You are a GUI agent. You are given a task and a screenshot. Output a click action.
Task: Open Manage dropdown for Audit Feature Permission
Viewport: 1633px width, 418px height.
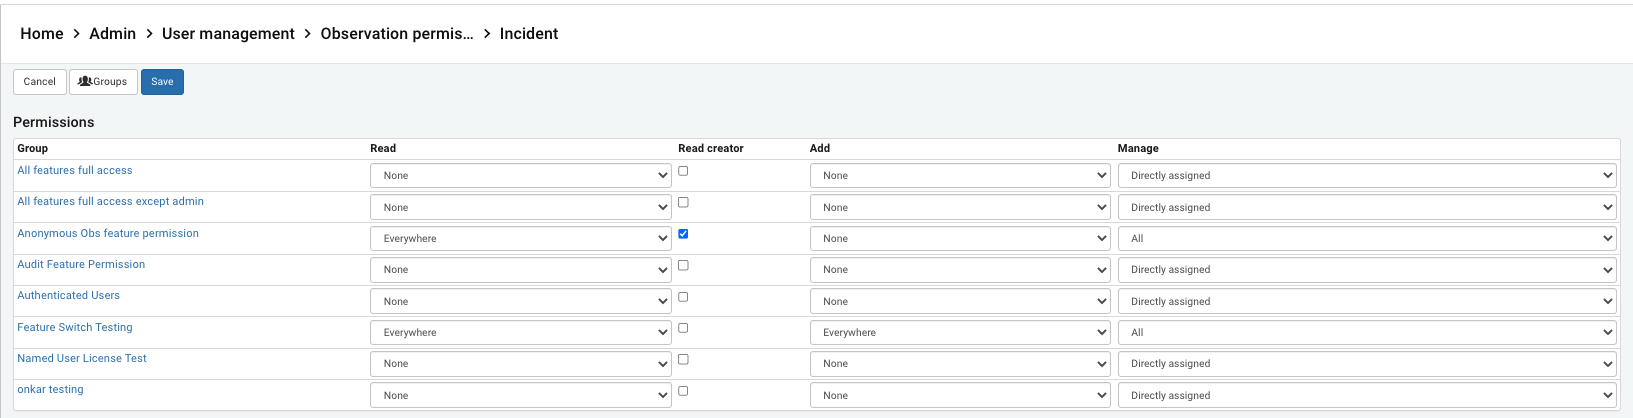click(x=1366, y=270)
